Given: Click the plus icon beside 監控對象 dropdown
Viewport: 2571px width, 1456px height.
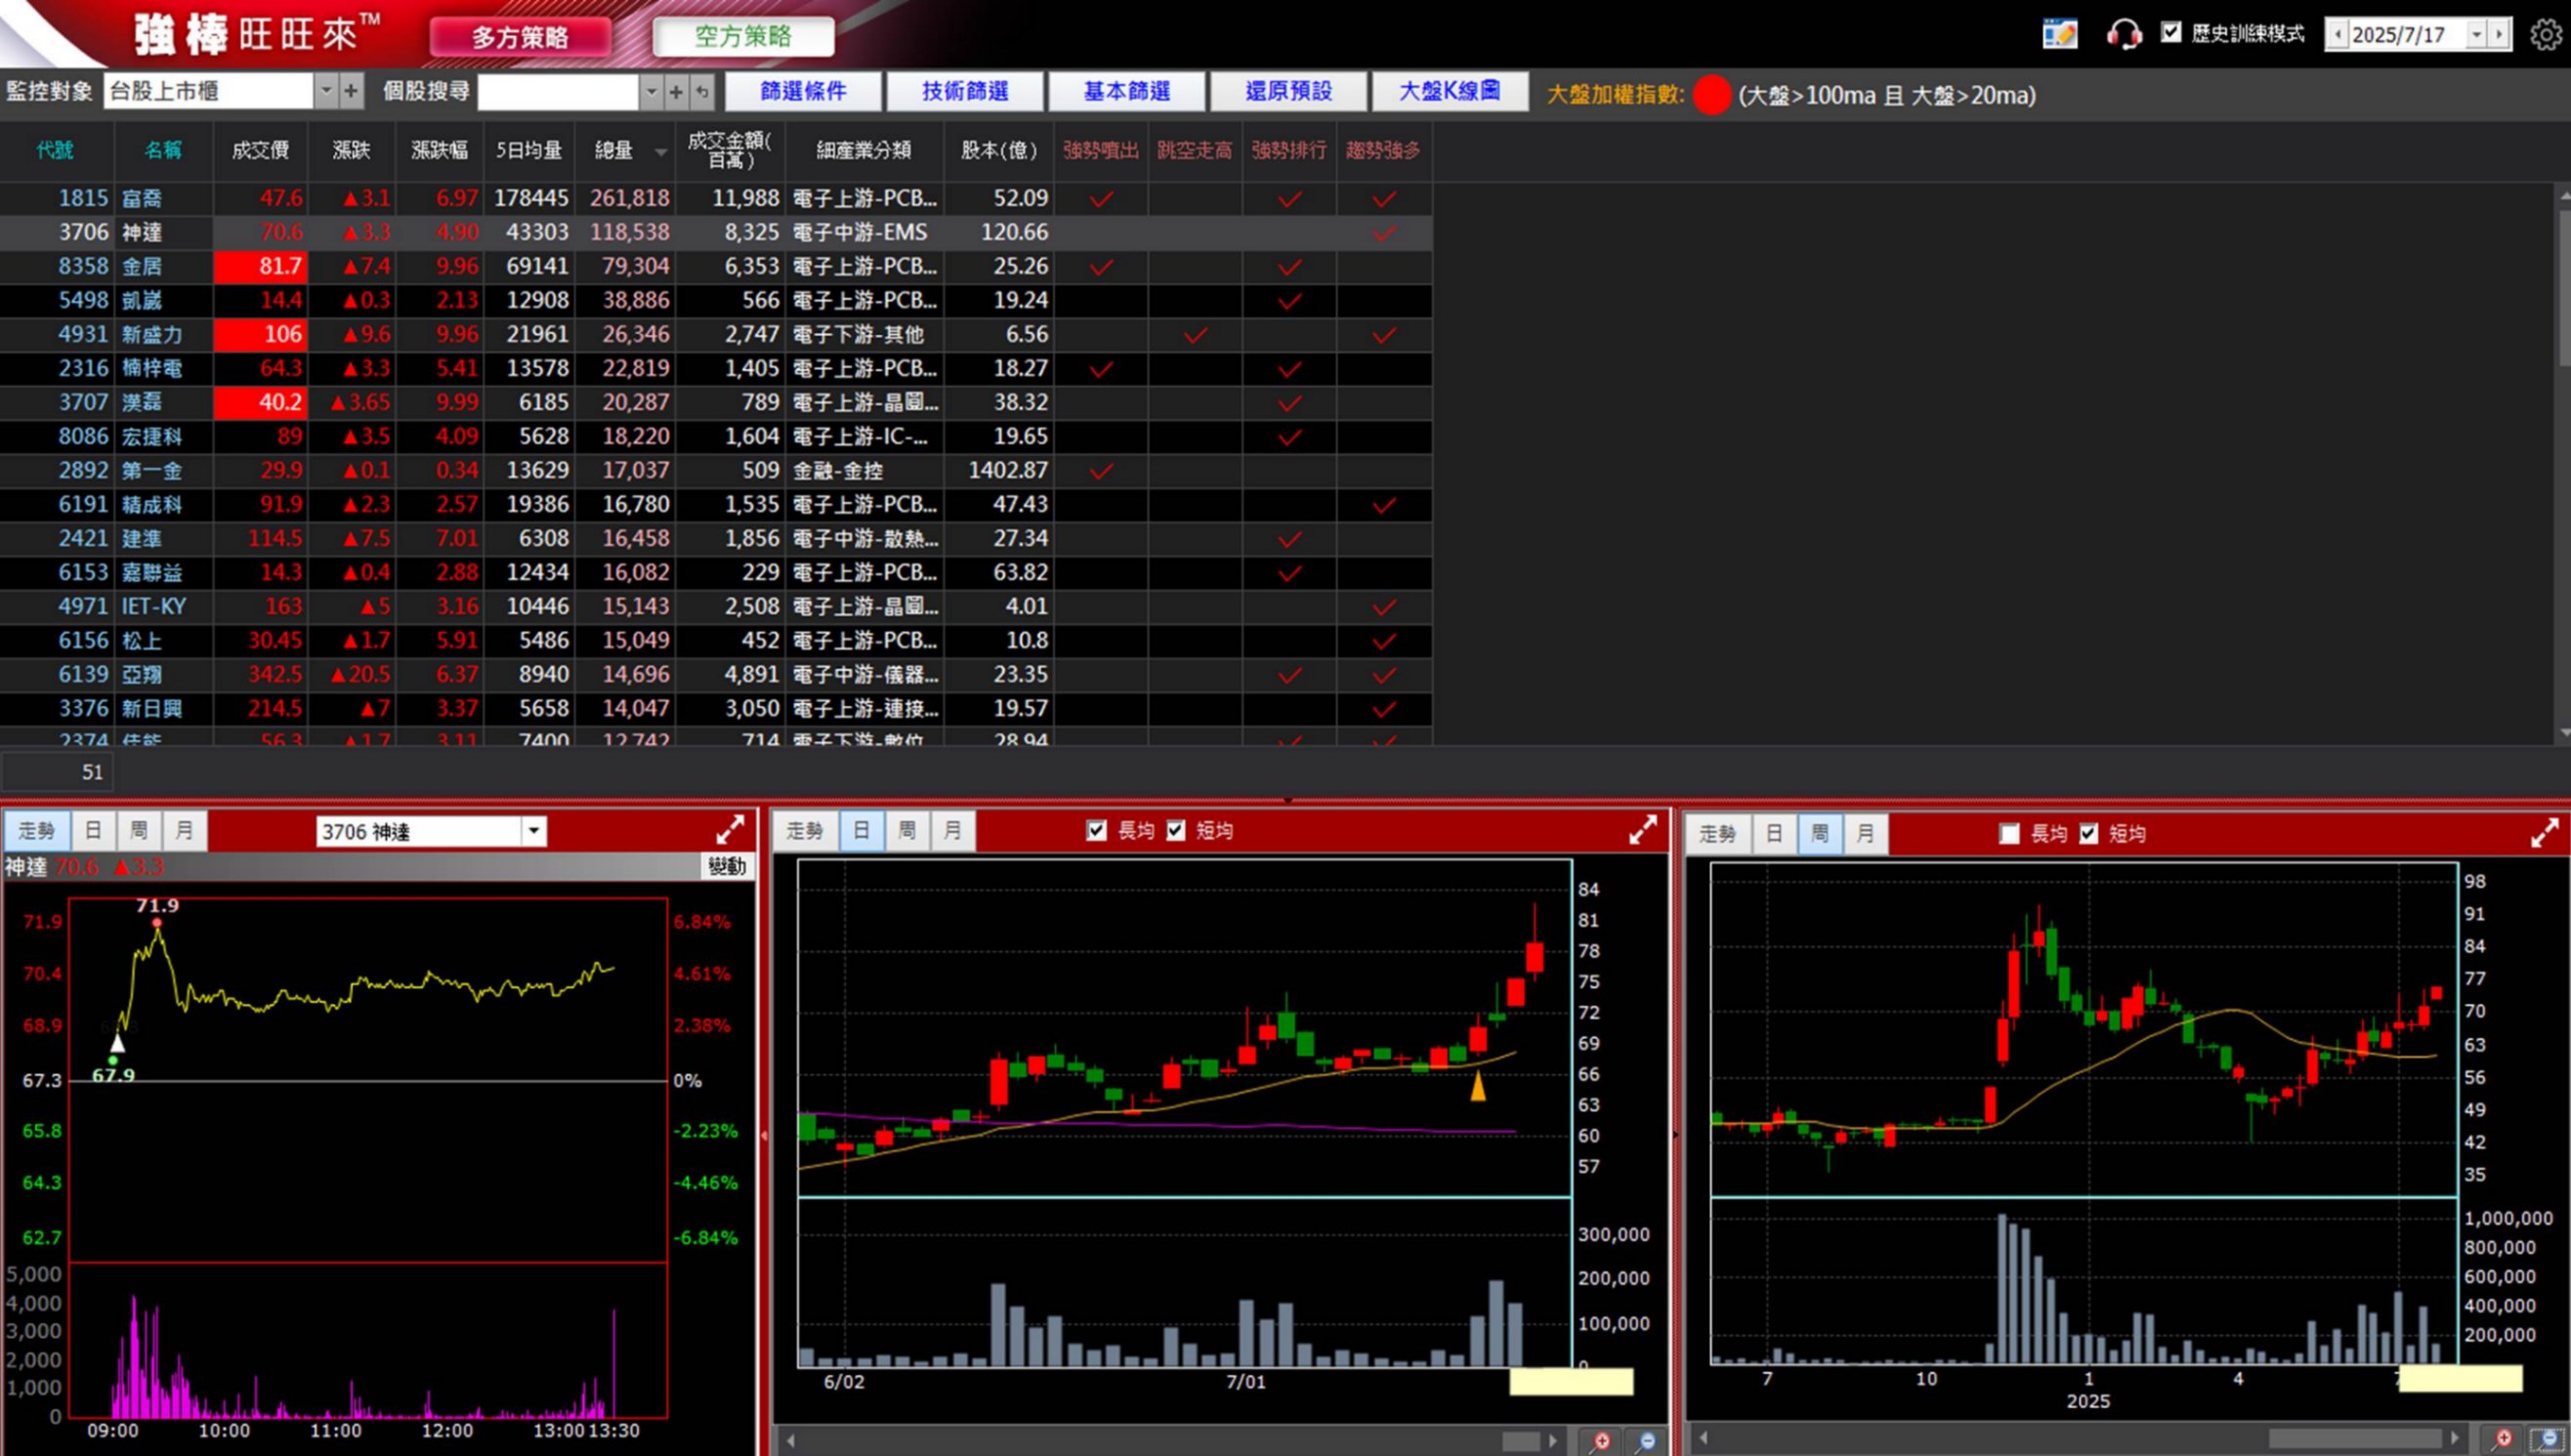Looking at the screenshot, I should click(351, 92).
